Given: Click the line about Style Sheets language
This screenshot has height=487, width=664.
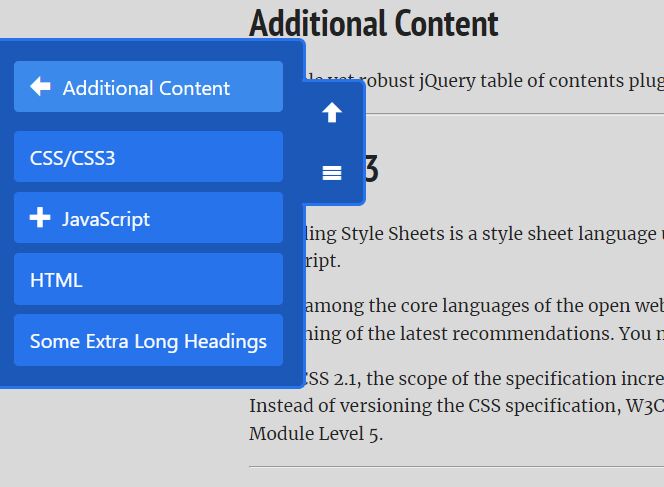Looking at the screenshot, I should 484,234.
